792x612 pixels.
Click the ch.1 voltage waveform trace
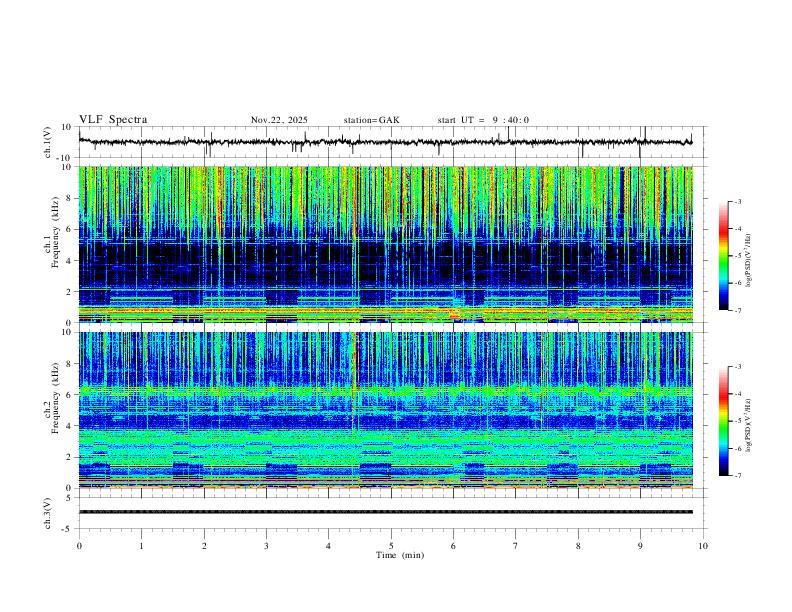click(385, 142)
